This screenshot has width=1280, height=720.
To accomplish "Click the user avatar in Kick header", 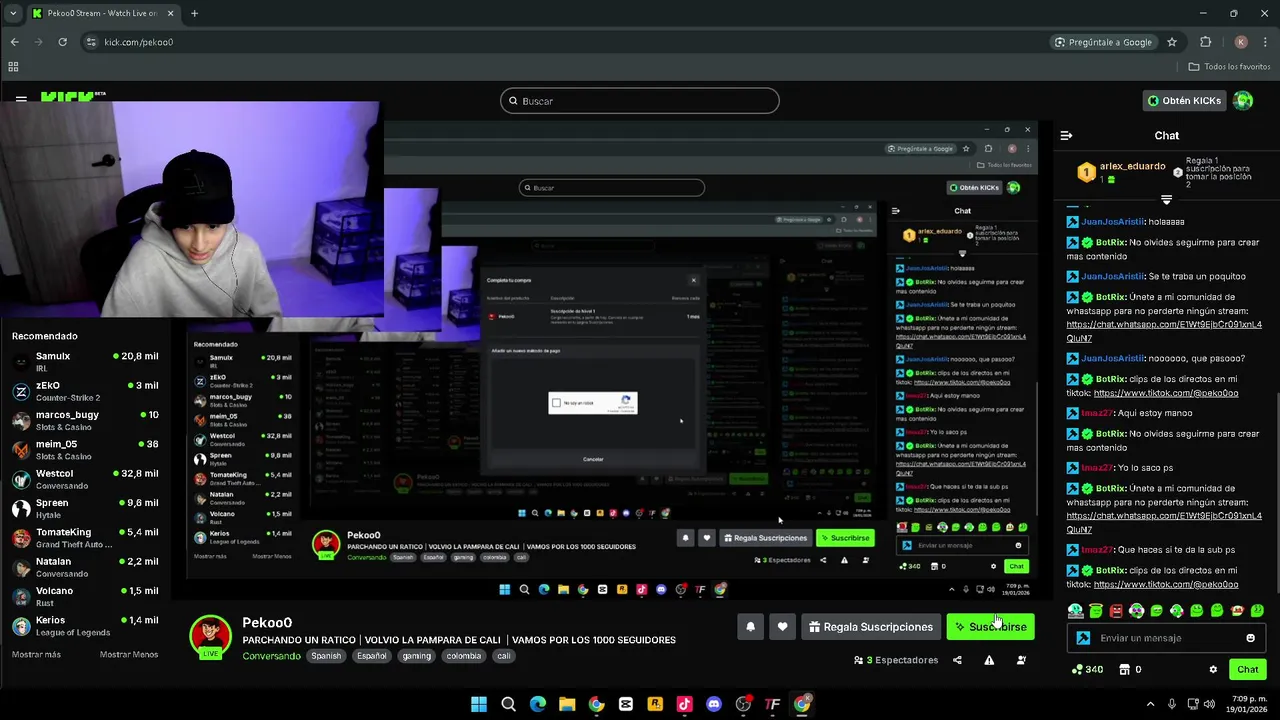I will pyautogui.click(x=1243, y=100).
